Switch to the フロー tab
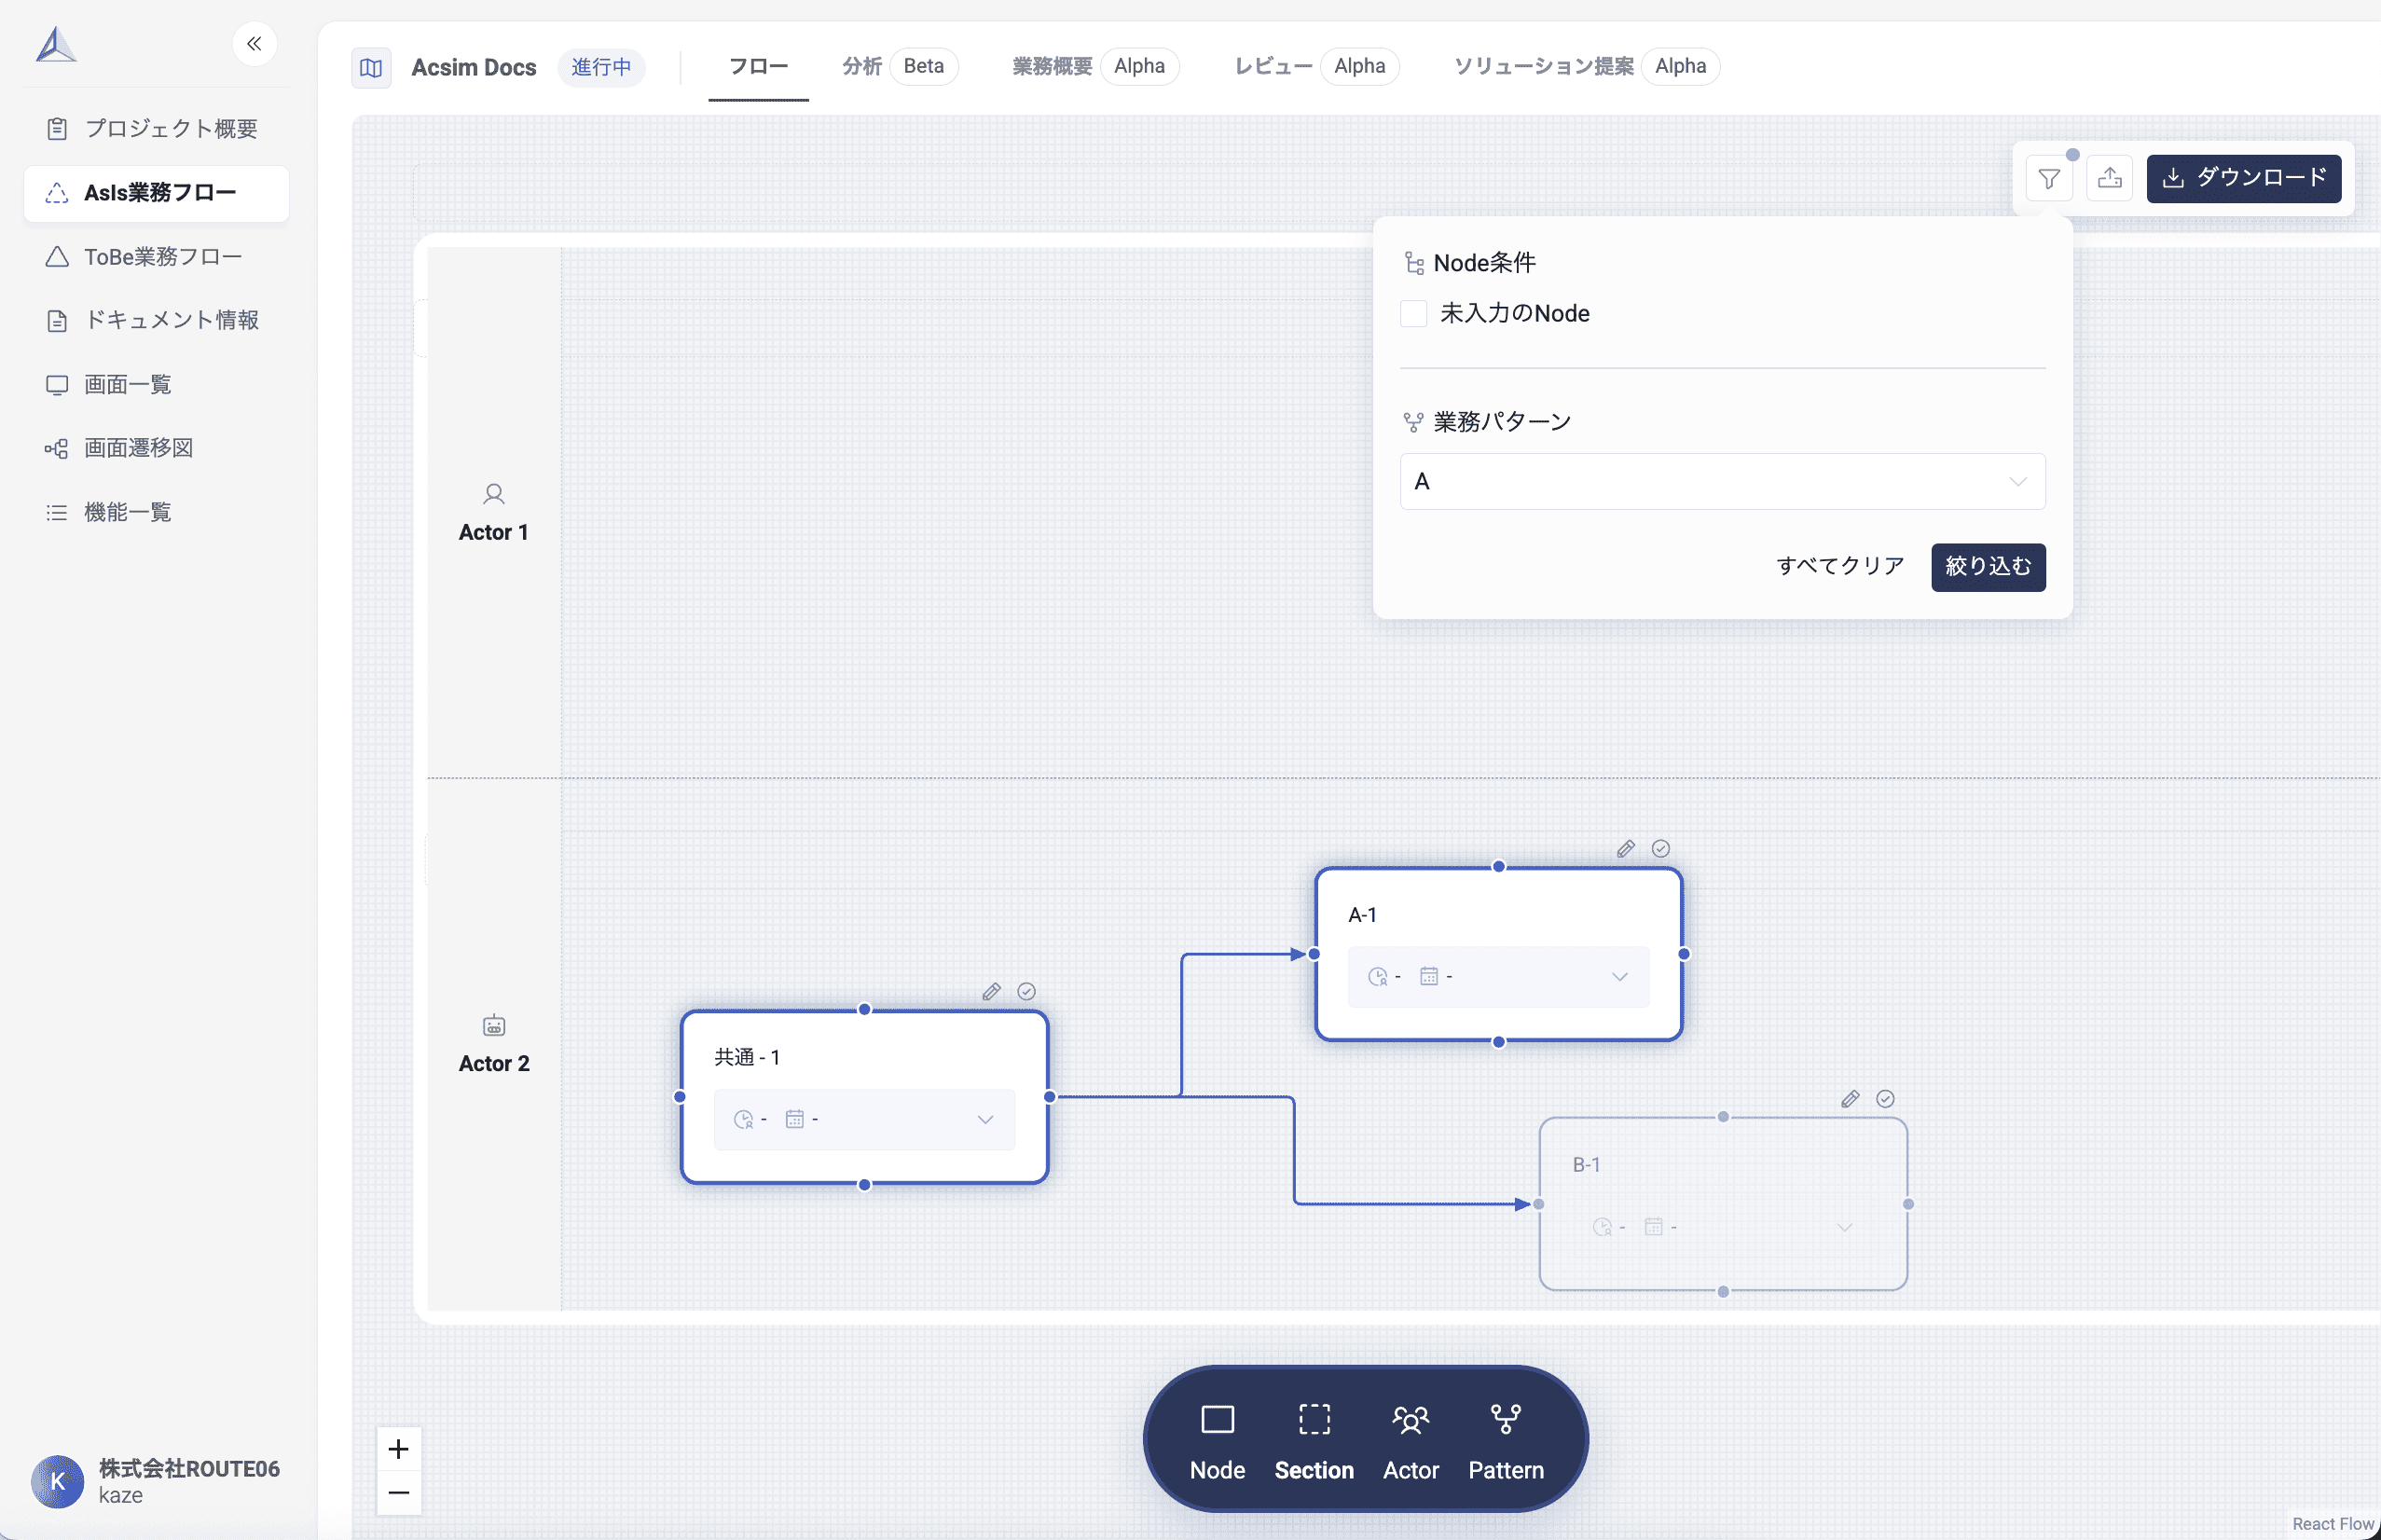This screenshot has width=2381, height=1540. 758,67
